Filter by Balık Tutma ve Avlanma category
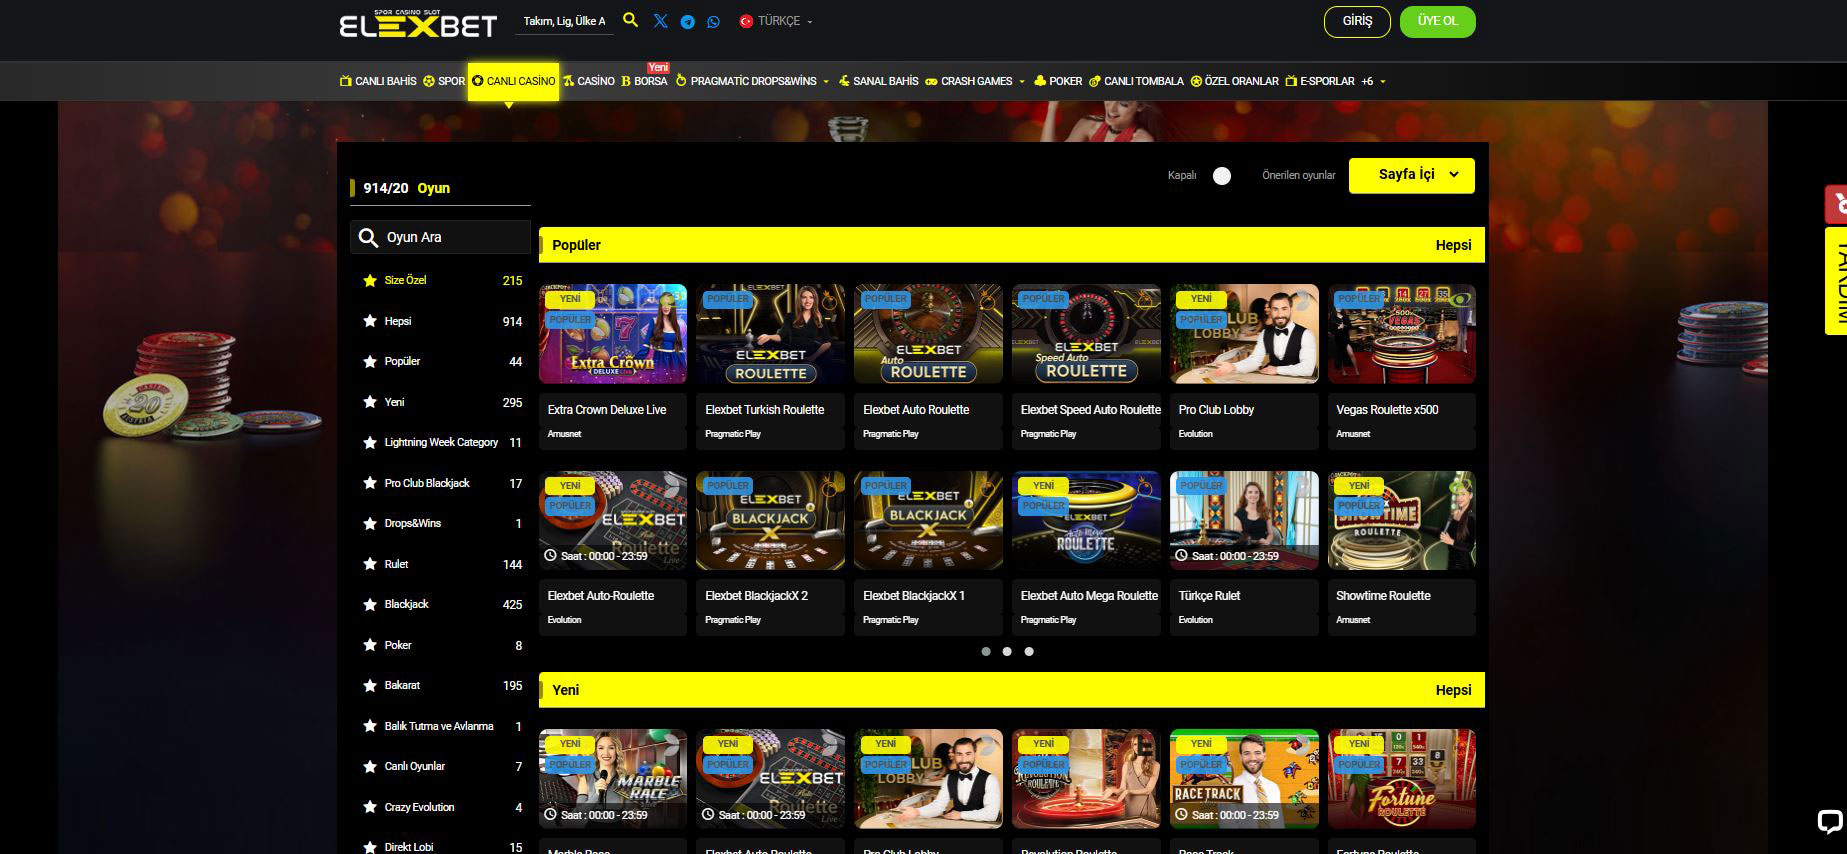1847x854 pixels. coord(440,726)
